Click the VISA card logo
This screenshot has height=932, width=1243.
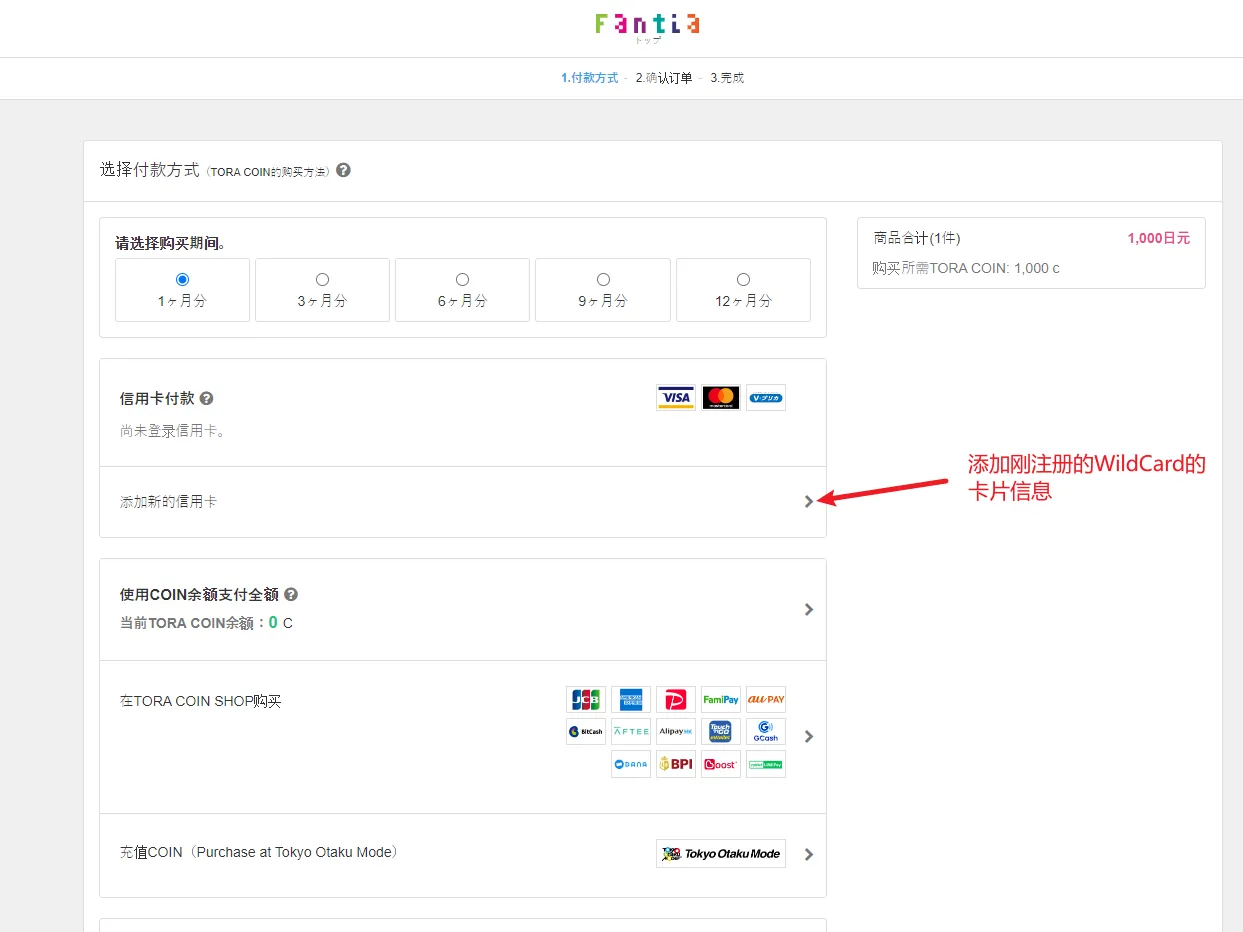click(x=676, y=398)
